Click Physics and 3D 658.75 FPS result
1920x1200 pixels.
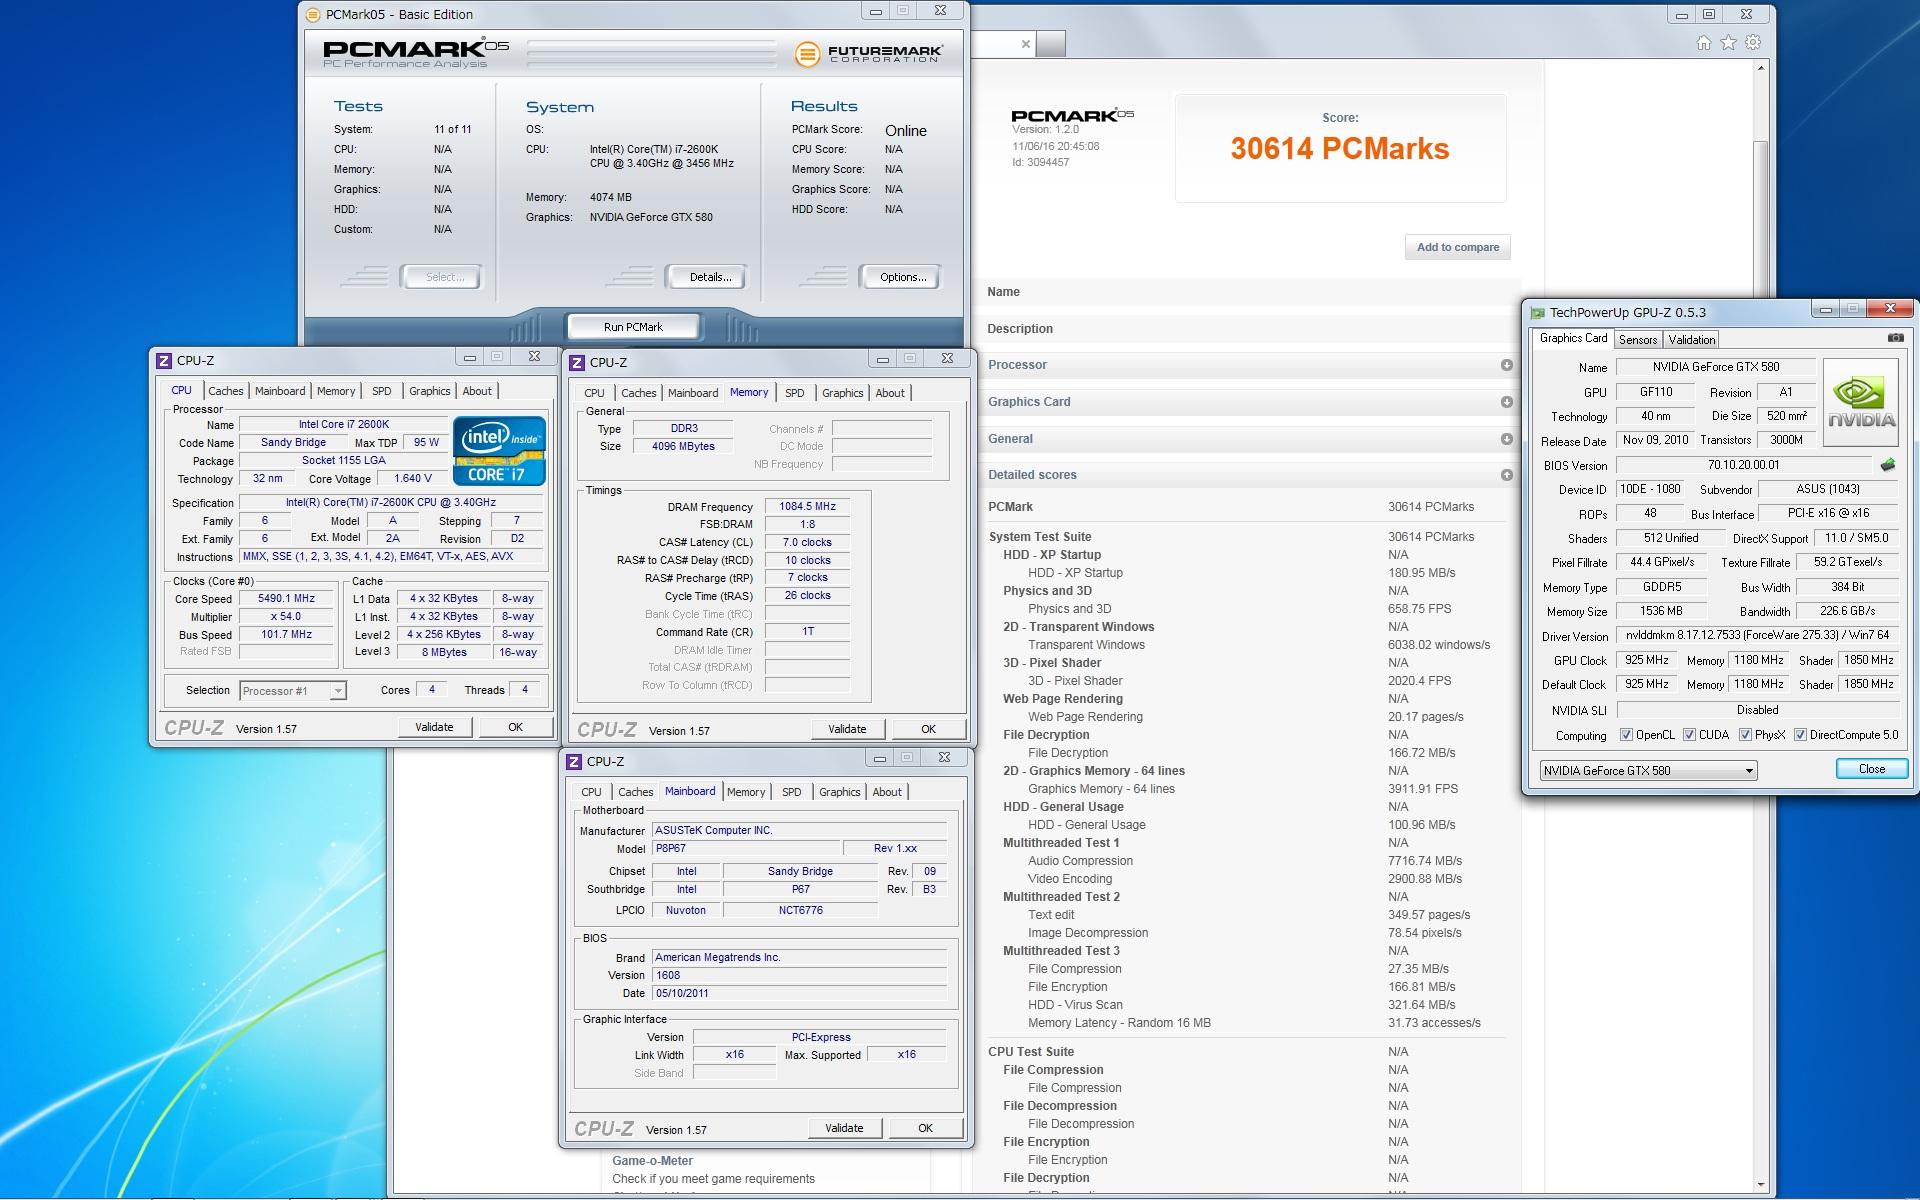(x=1419, y=609)
